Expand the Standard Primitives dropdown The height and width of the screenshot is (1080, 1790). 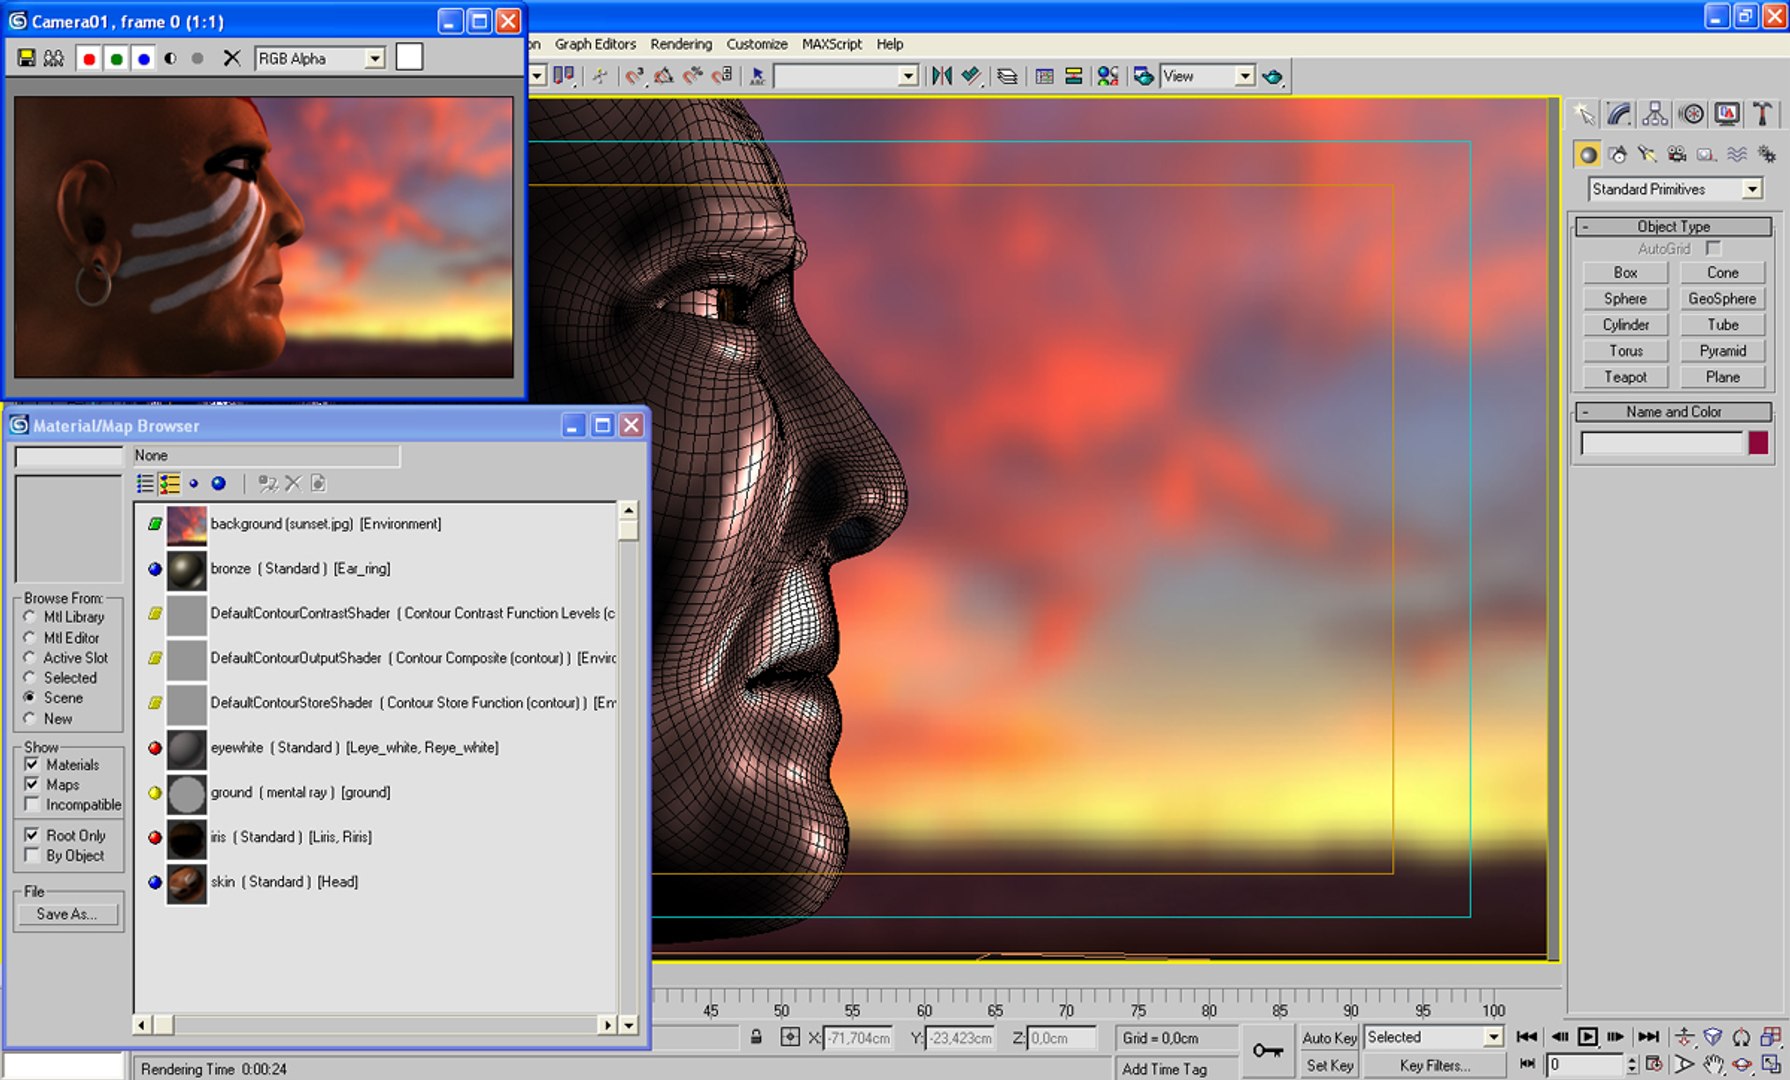pyautogui.click(x=1675, y=189)
